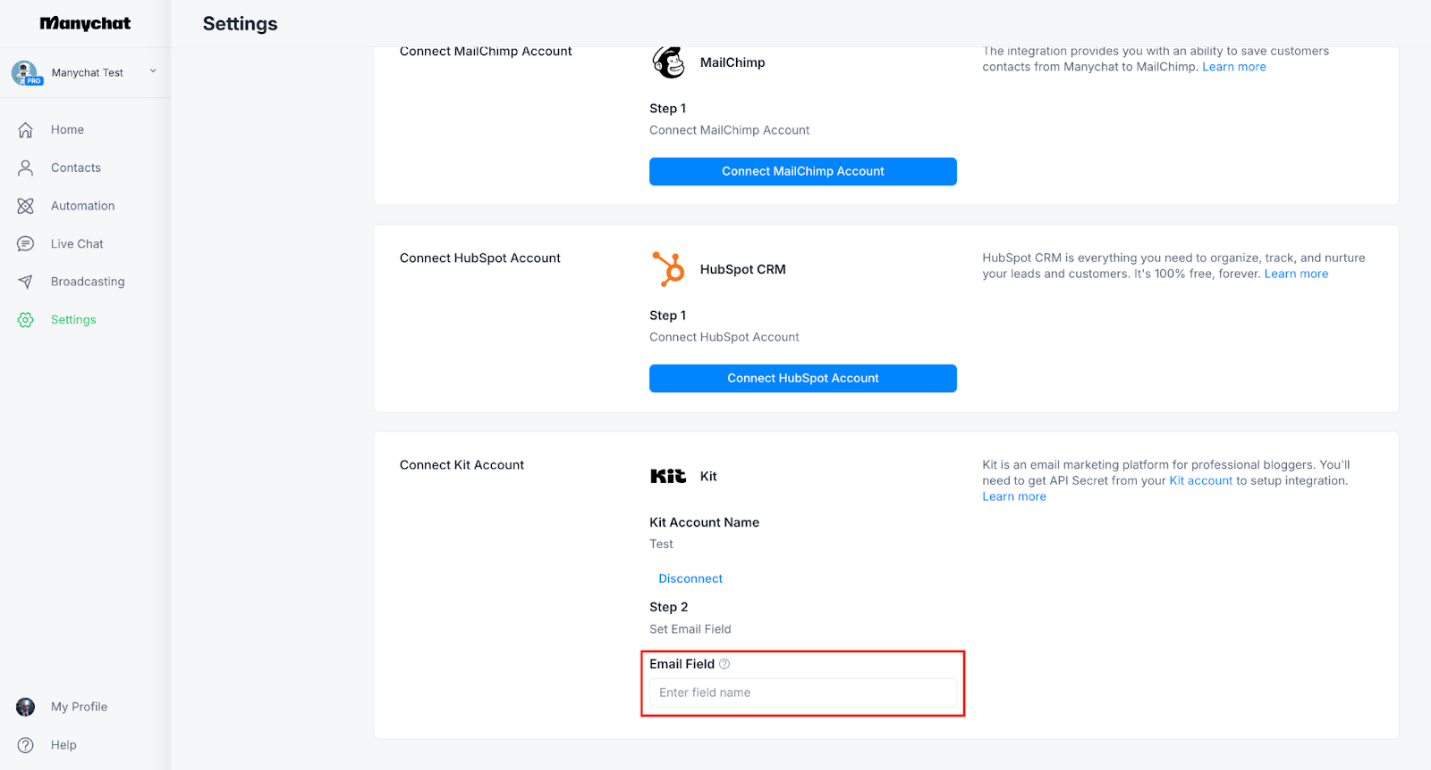Click Learn more link for HubSpot CRM
The width and height of the screenshot is (1431, 770).
[x=1296, y=274]
